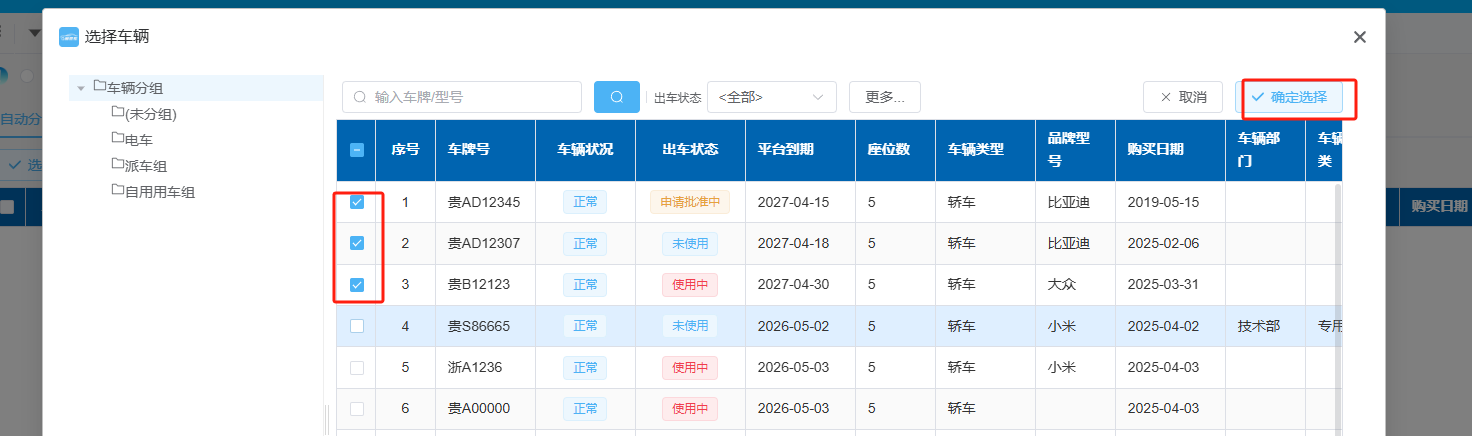1472x436 pixels.
Task: Uncheck the row for 贵B12123
Action: [x=357, y=285]
